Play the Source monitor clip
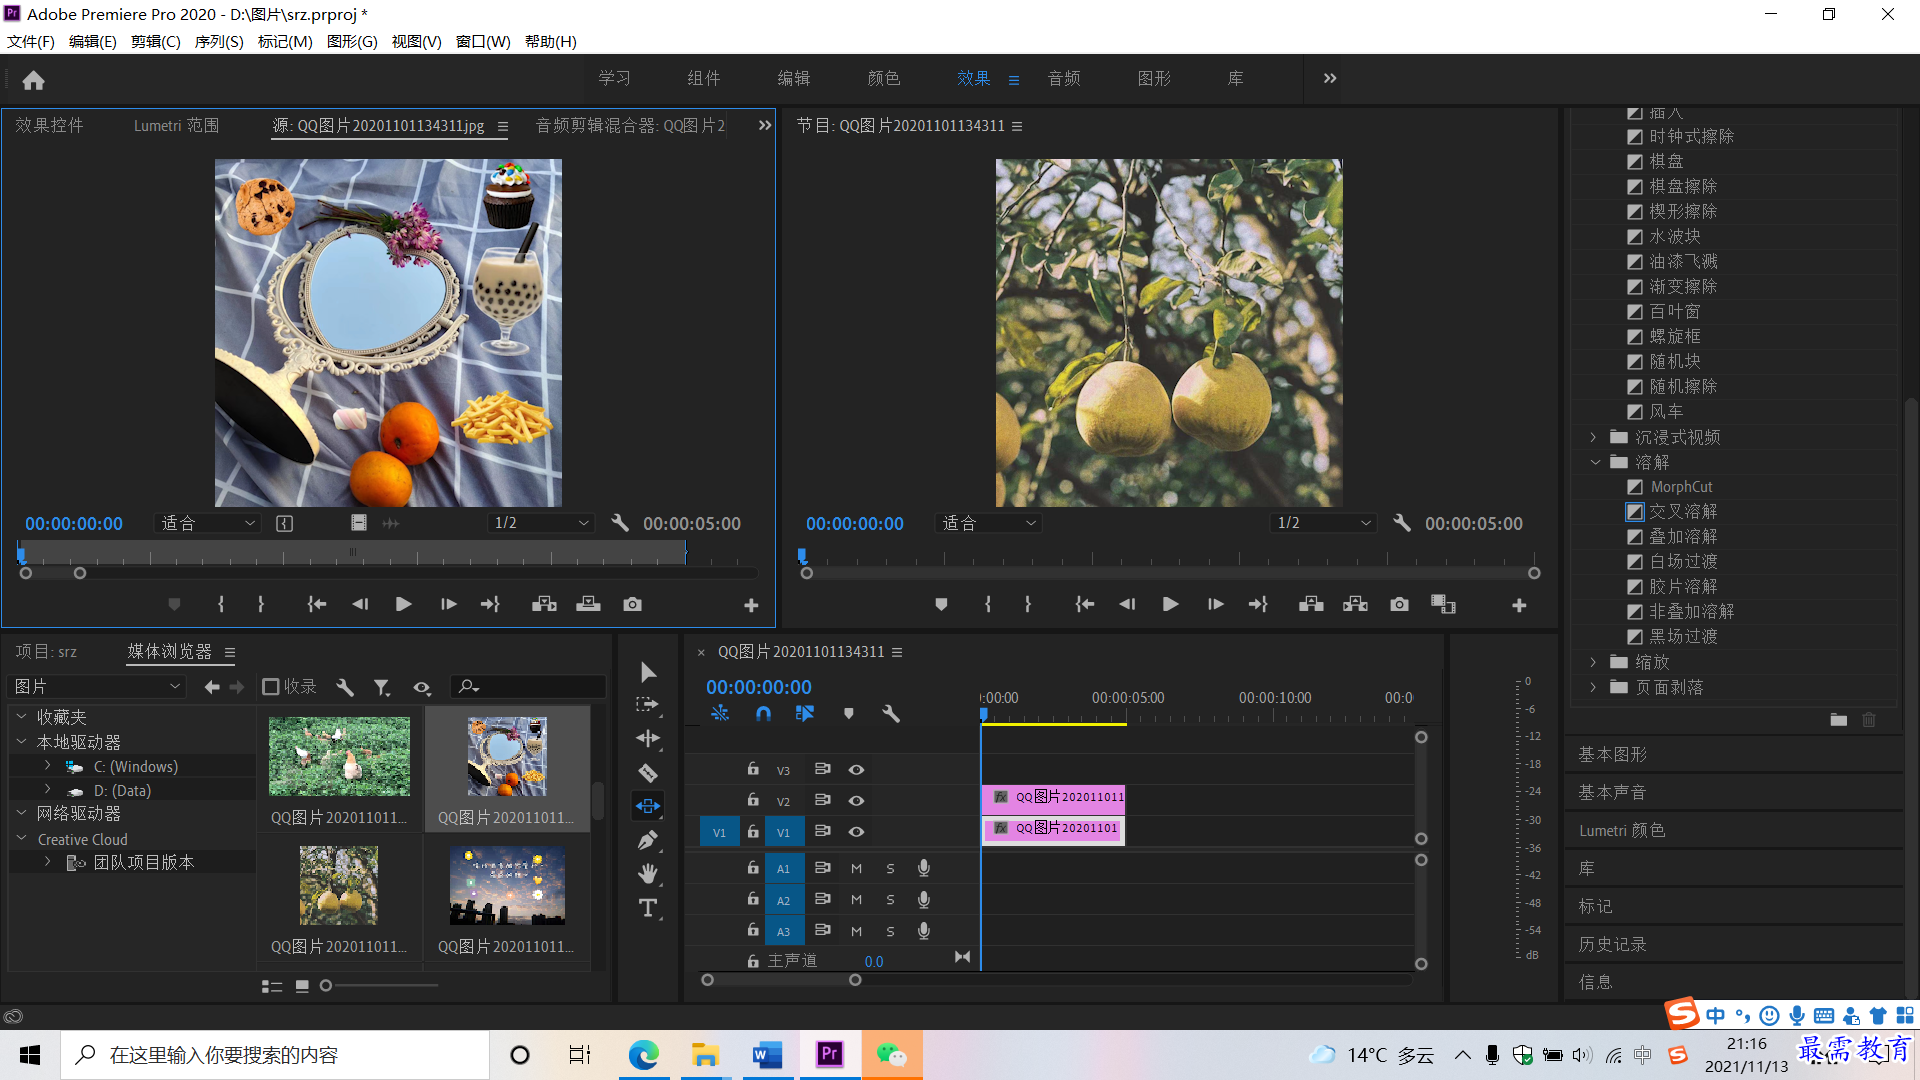This screenshot has width=1920, height=1080. (403, 604)
